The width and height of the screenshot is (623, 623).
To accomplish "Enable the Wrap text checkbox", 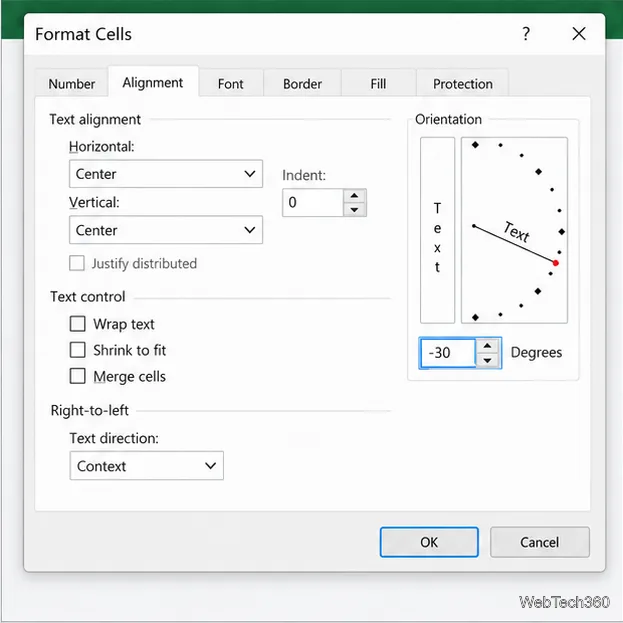I will click(77, 324).
